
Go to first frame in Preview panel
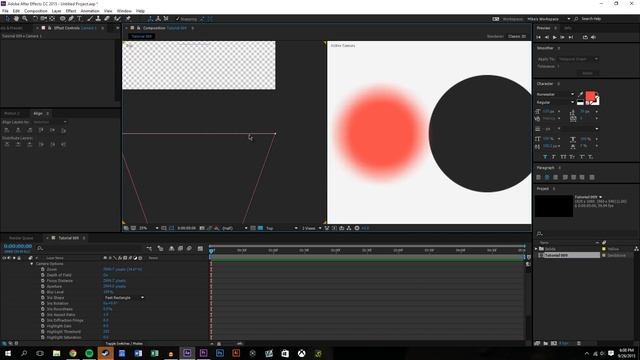[x=539, y=37]
